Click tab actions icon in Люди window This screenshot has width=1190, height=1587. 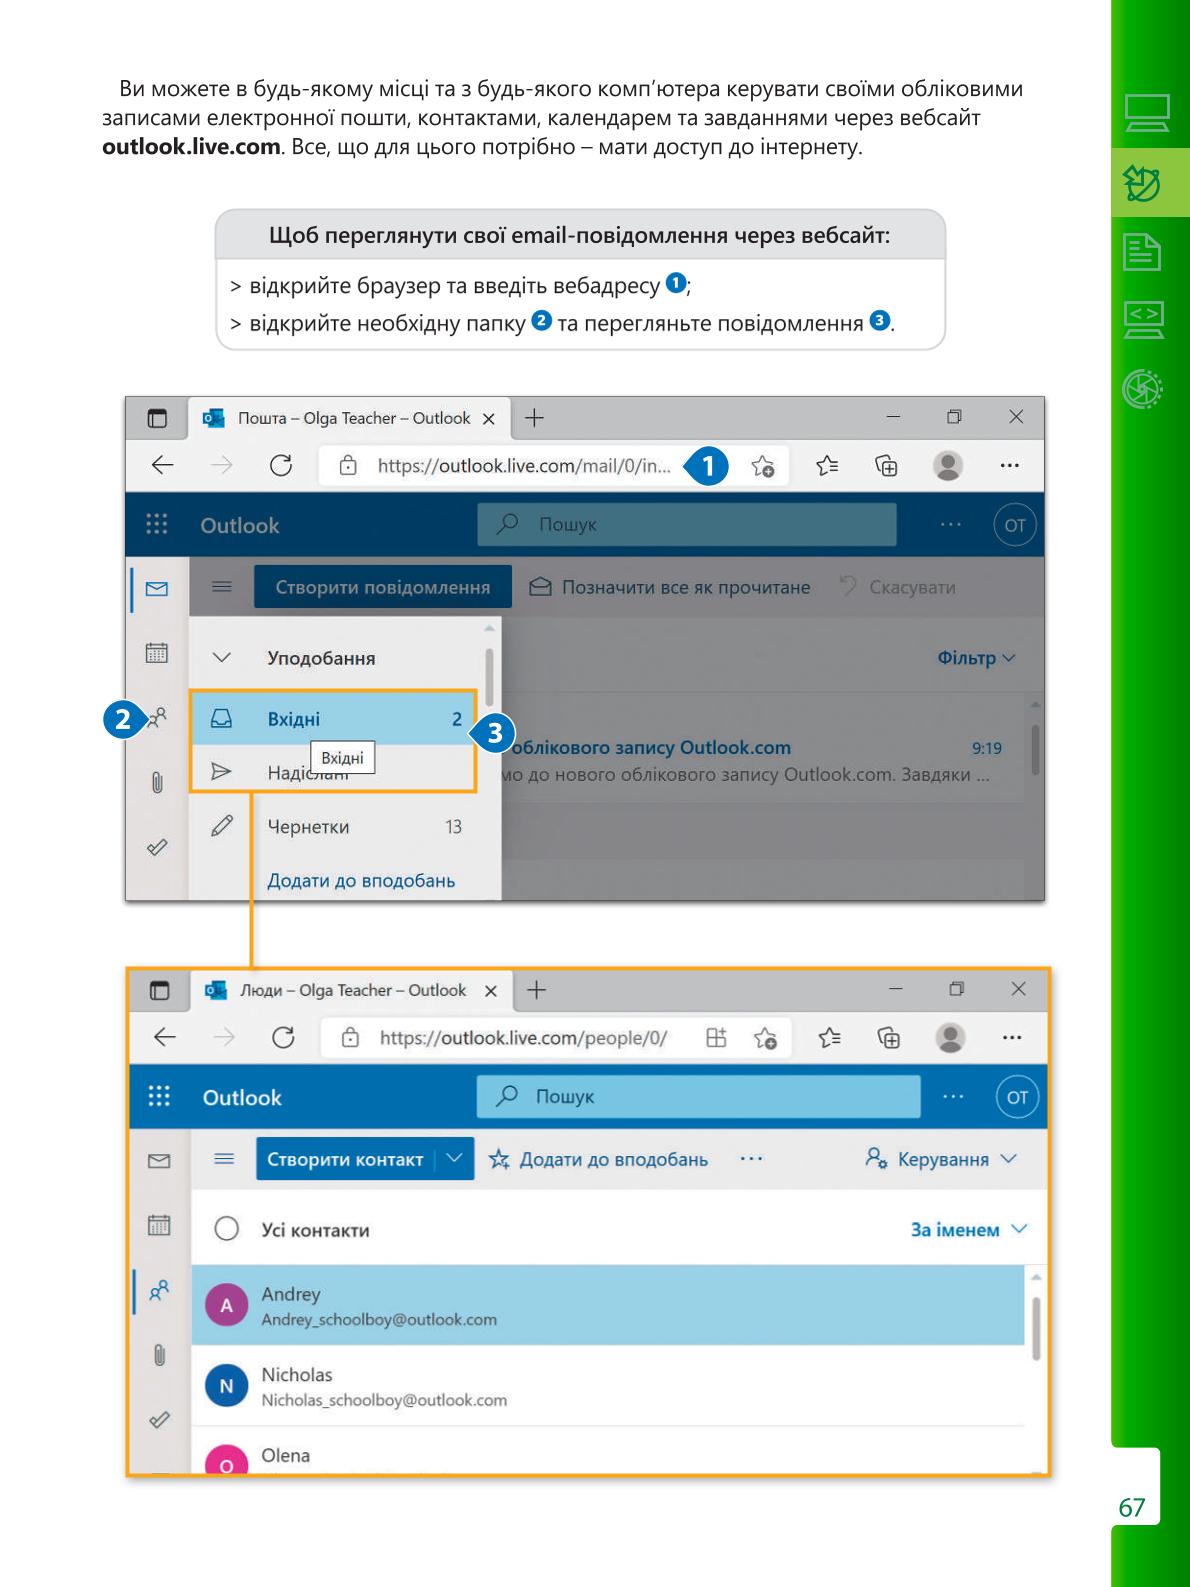click(x=159, y=990)
